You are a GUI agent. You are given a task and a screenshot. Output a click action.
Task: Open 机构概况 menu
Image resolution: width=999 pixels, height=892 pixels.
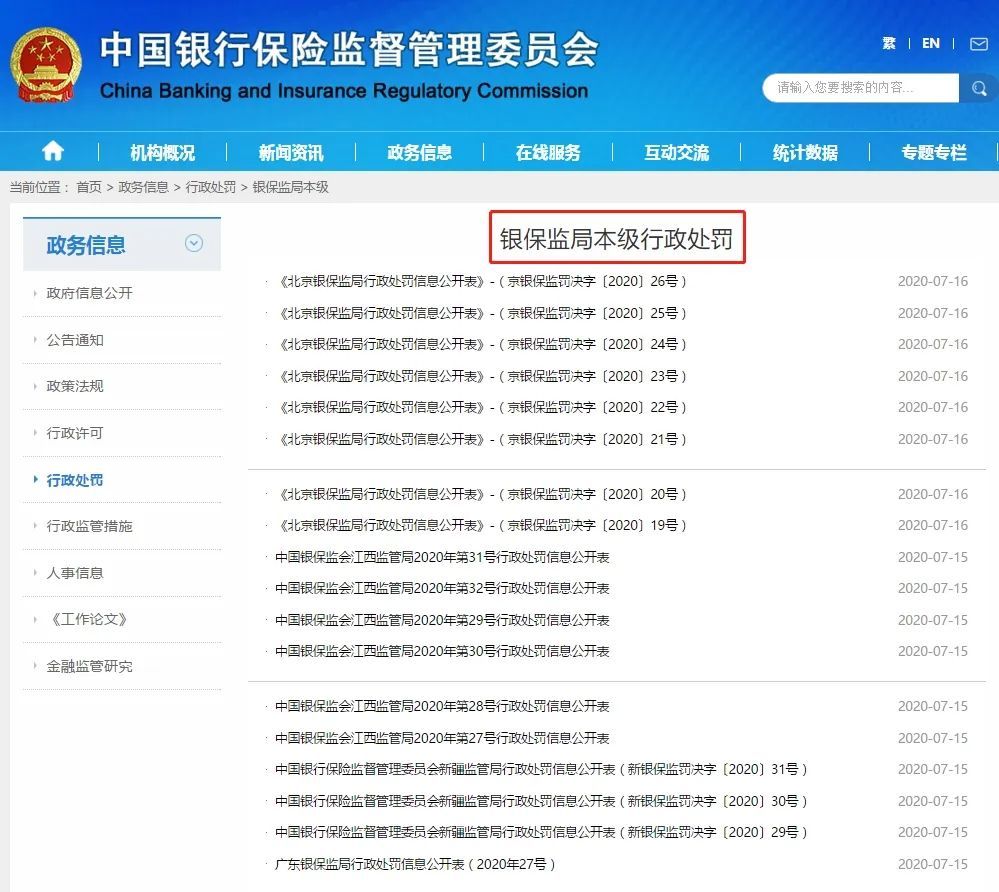[162, 152]
